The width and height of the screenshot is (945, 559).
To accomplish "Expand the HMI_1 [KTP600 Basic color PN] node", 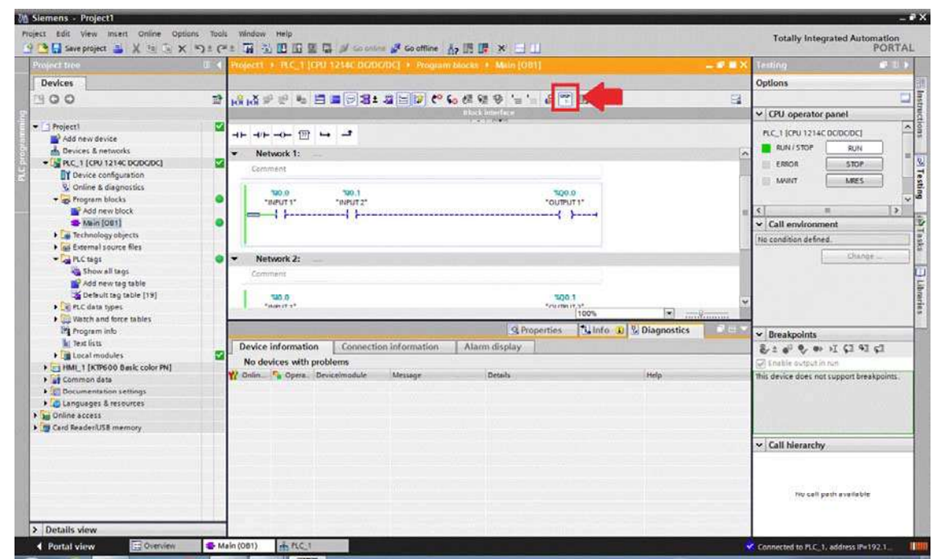I will (45, 367).
